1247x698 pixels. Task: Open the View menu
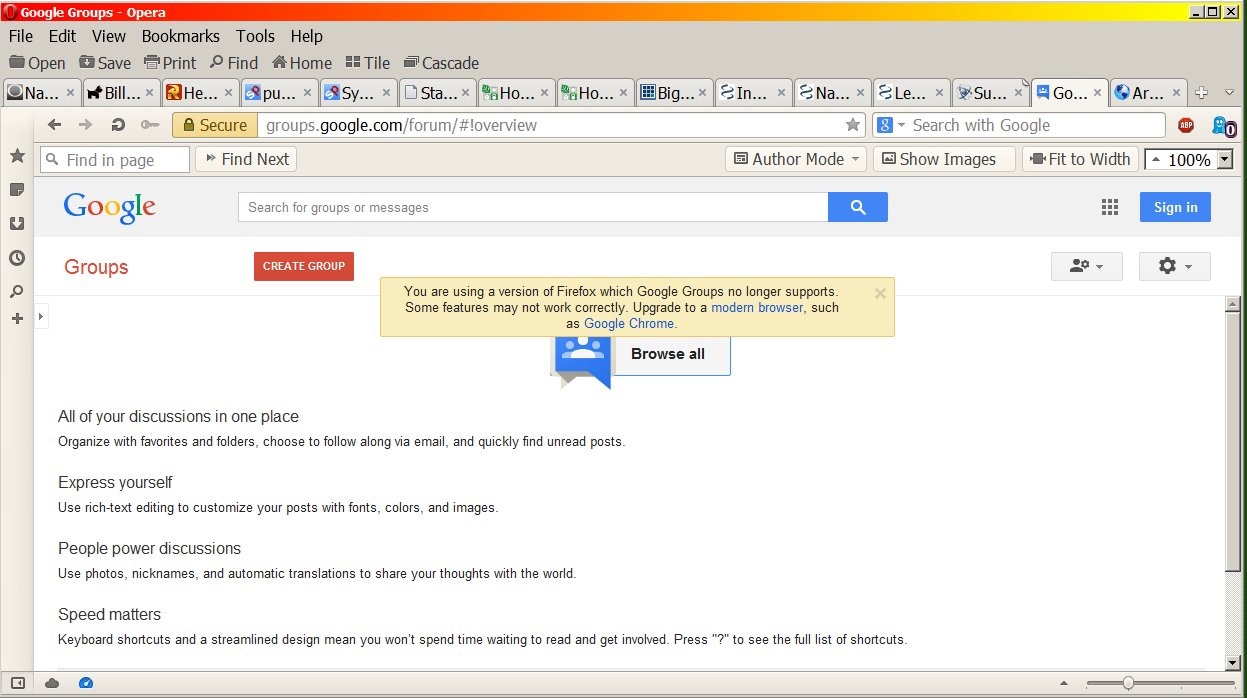point(109,36)
